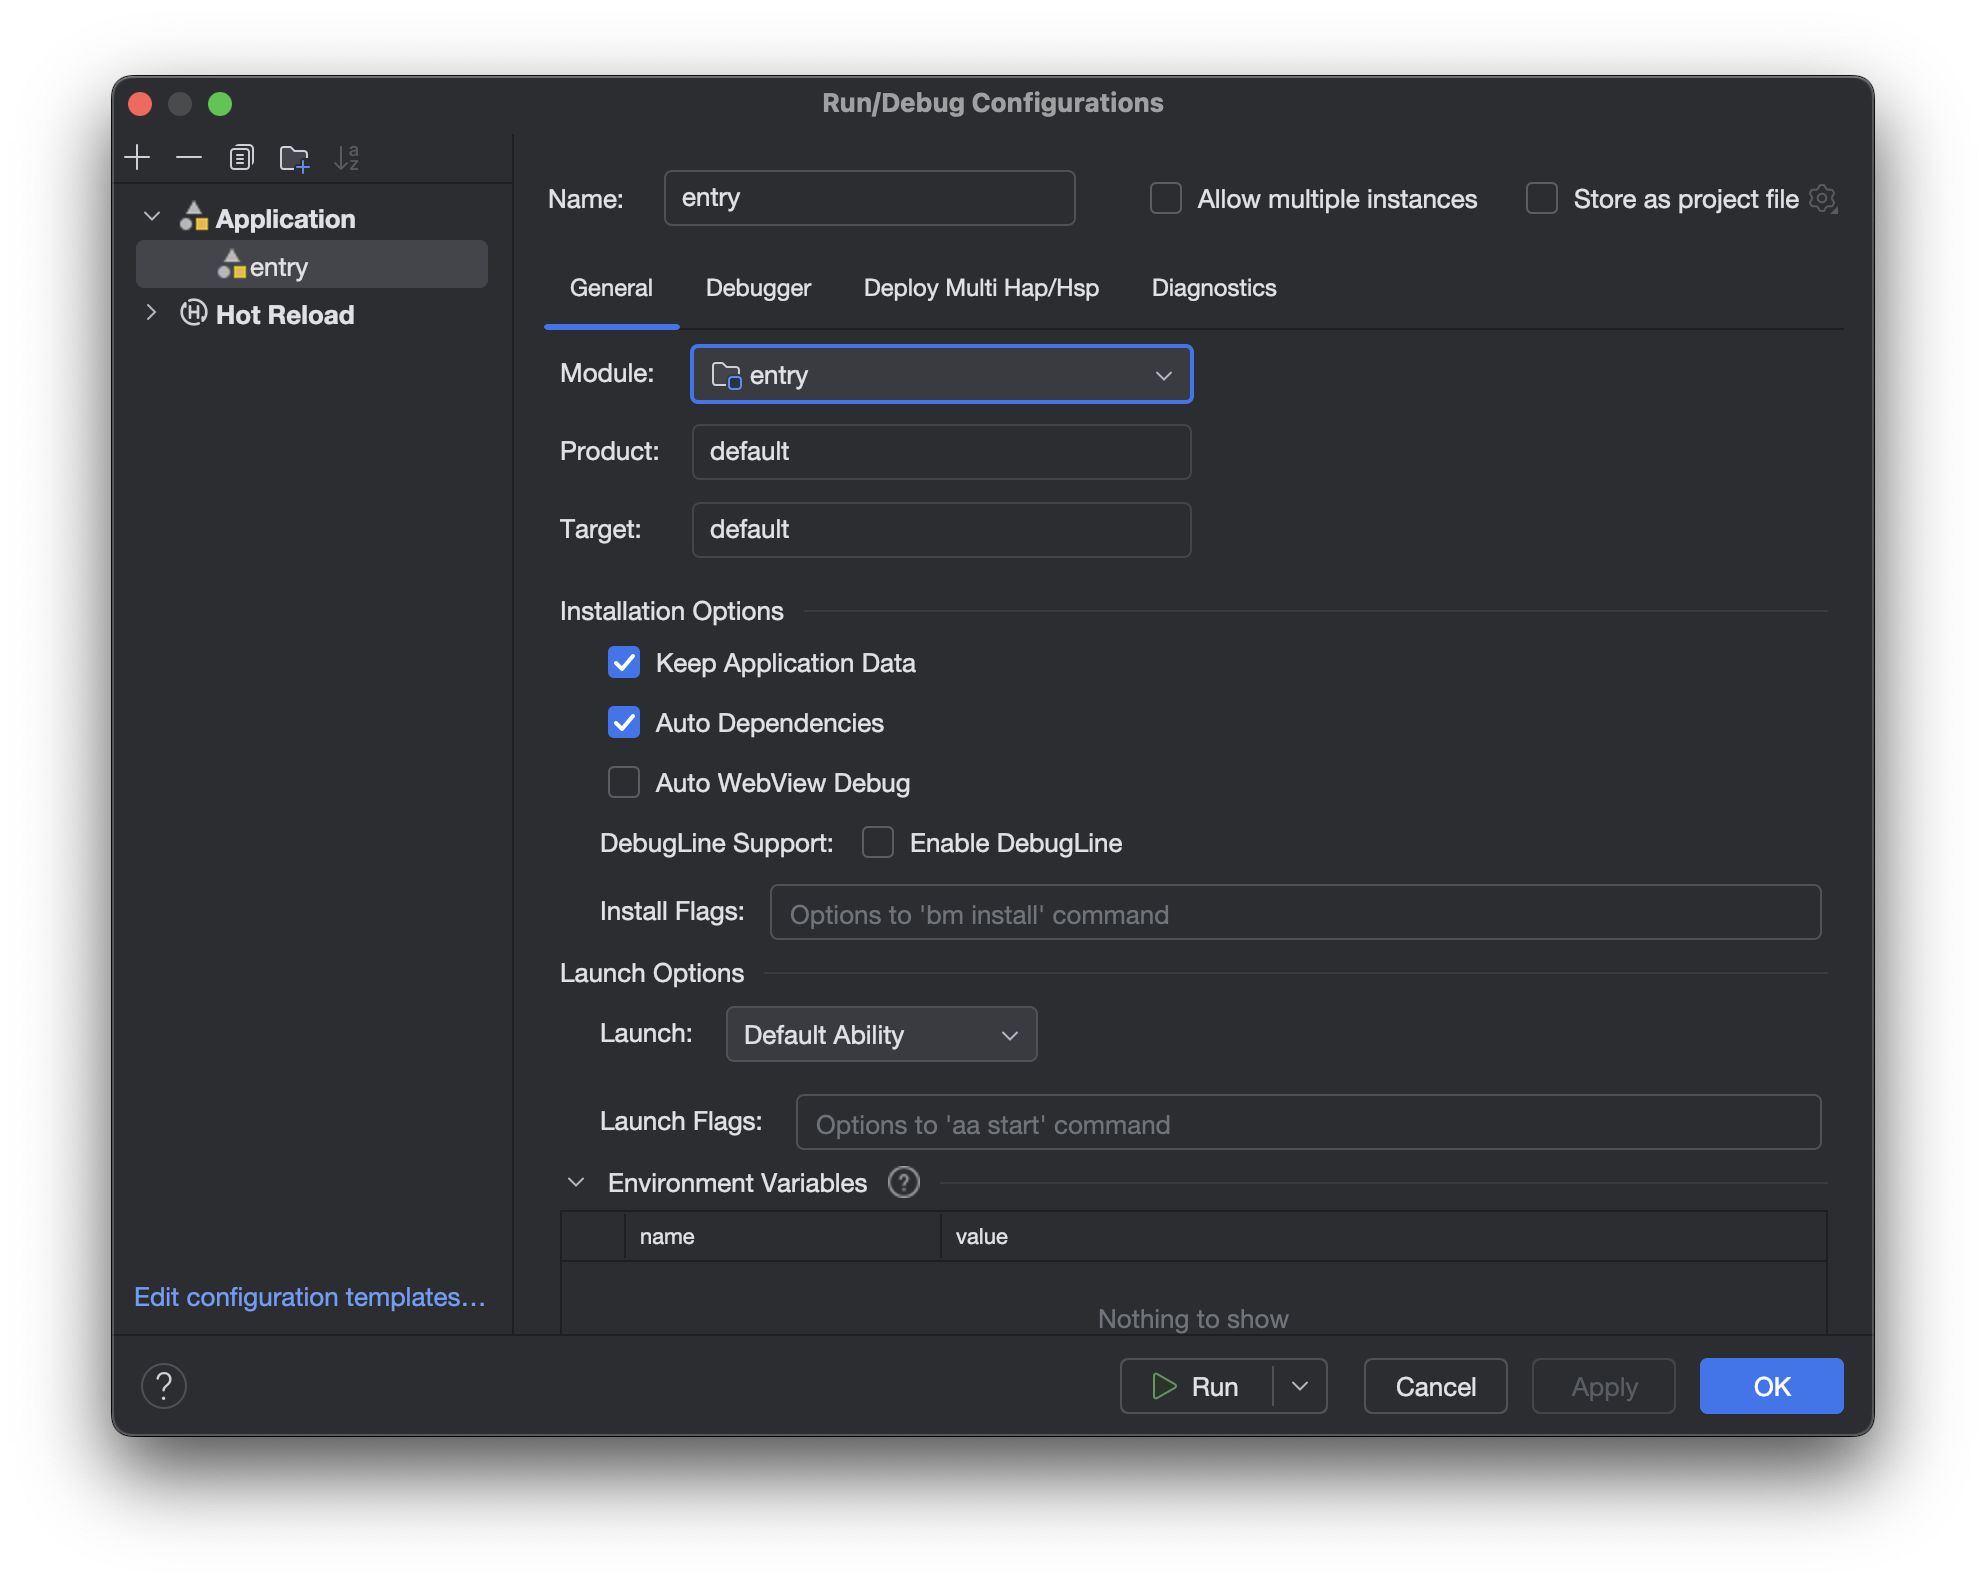Open the Module entry dropdown
1986x1584 pixels.
pos(941,375)
